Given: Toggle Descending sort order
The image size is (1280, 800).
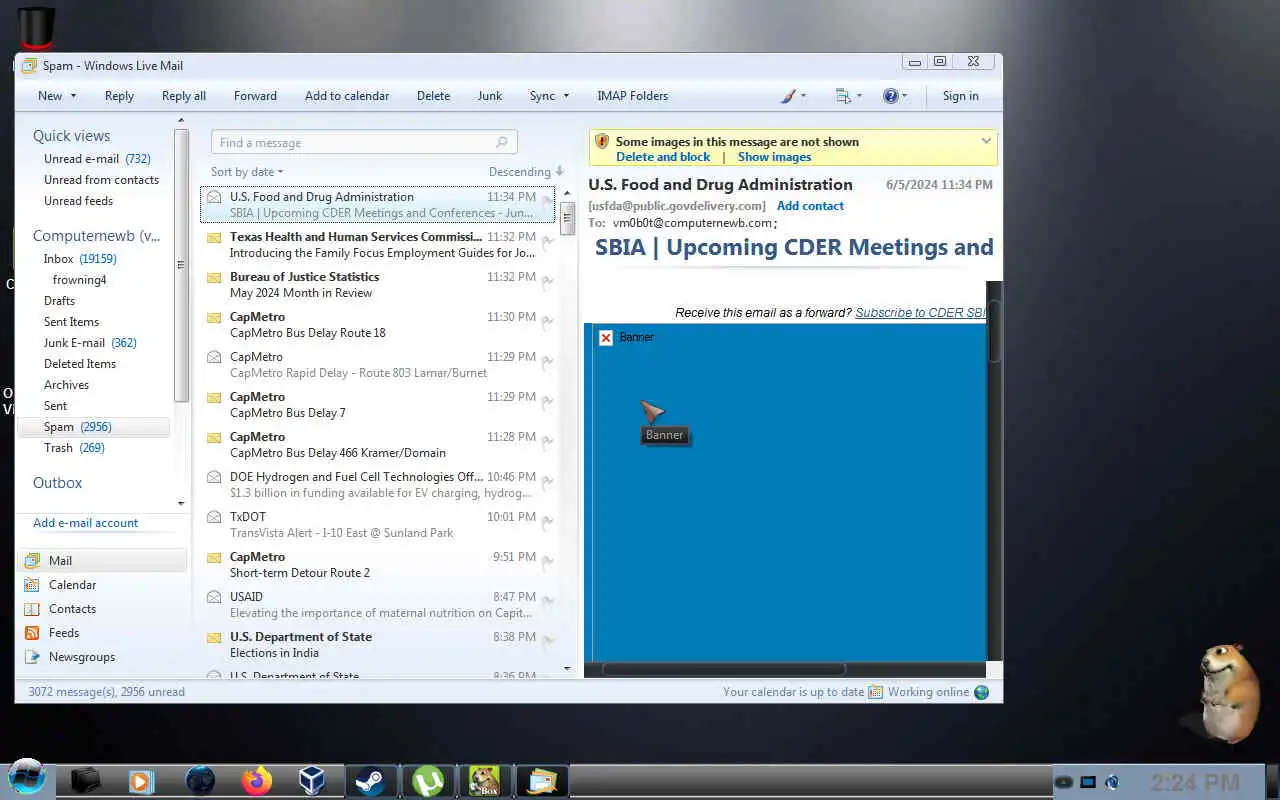Looking at the screenshot, I should [x=526, y=172].
